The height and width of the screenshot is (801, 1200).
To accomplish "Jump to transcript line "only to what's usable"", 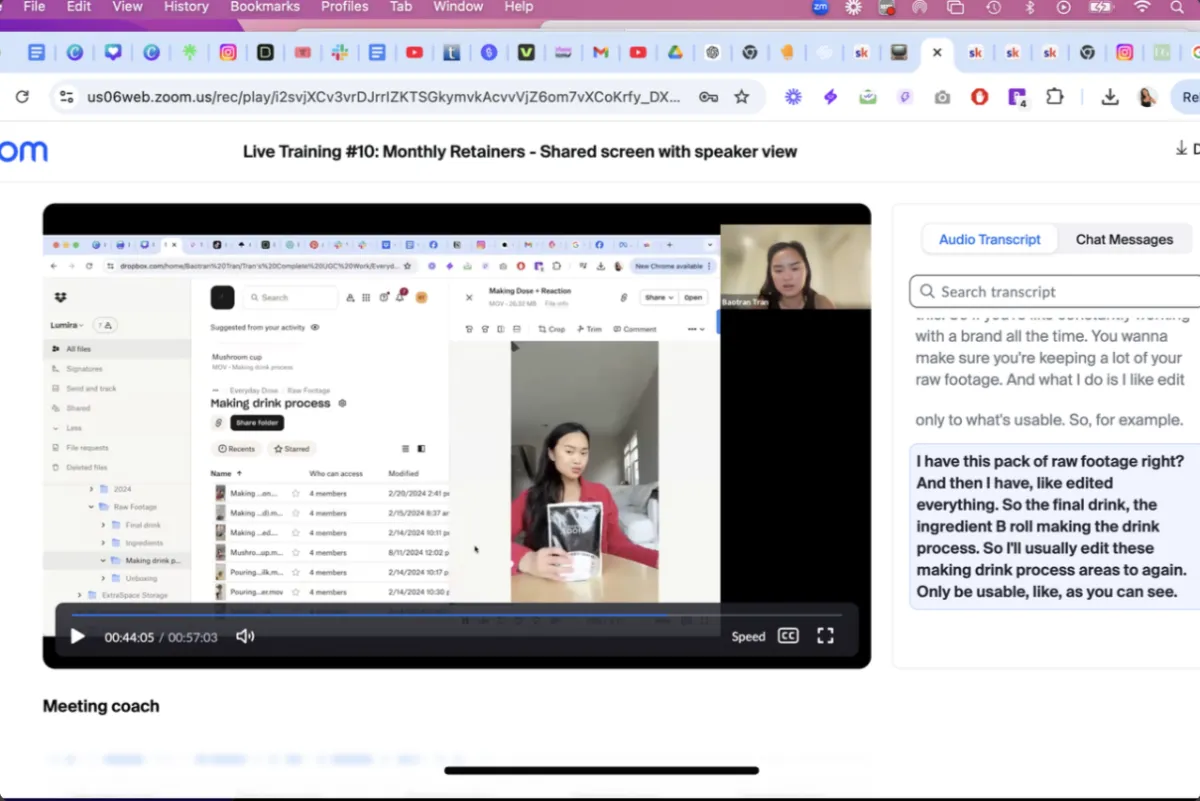I will (1050, 420).
